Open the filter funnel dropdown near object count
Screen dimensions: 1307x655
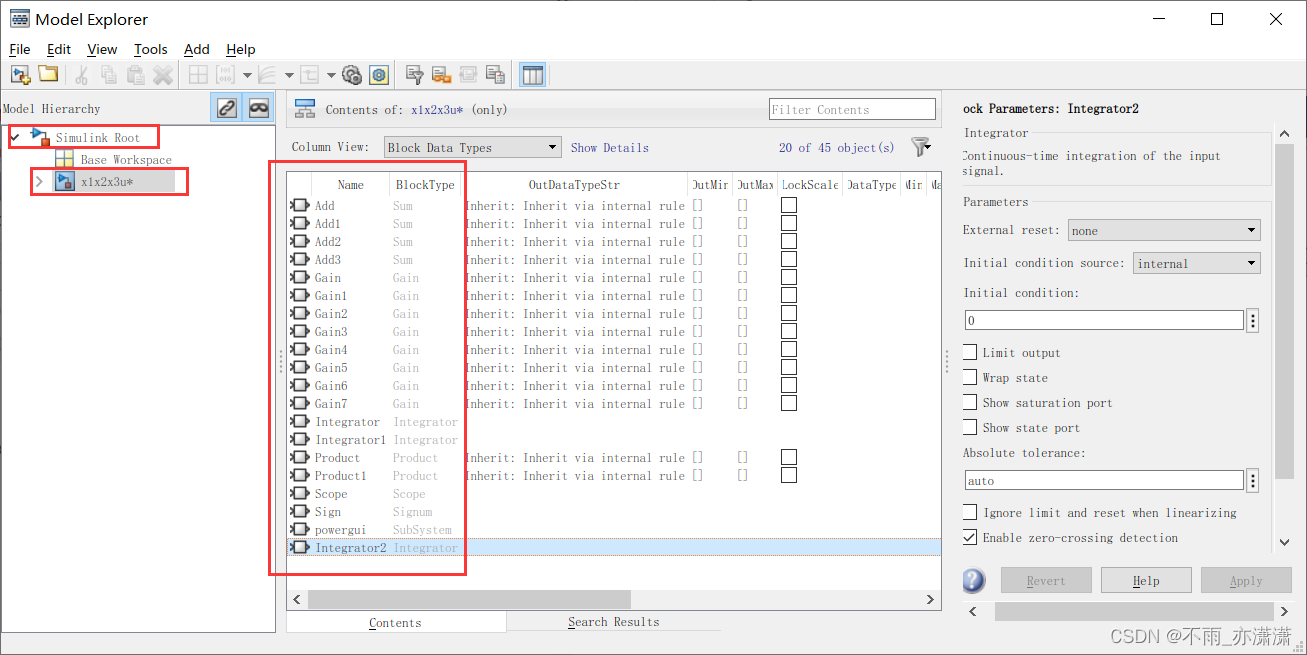coord(921,147)
